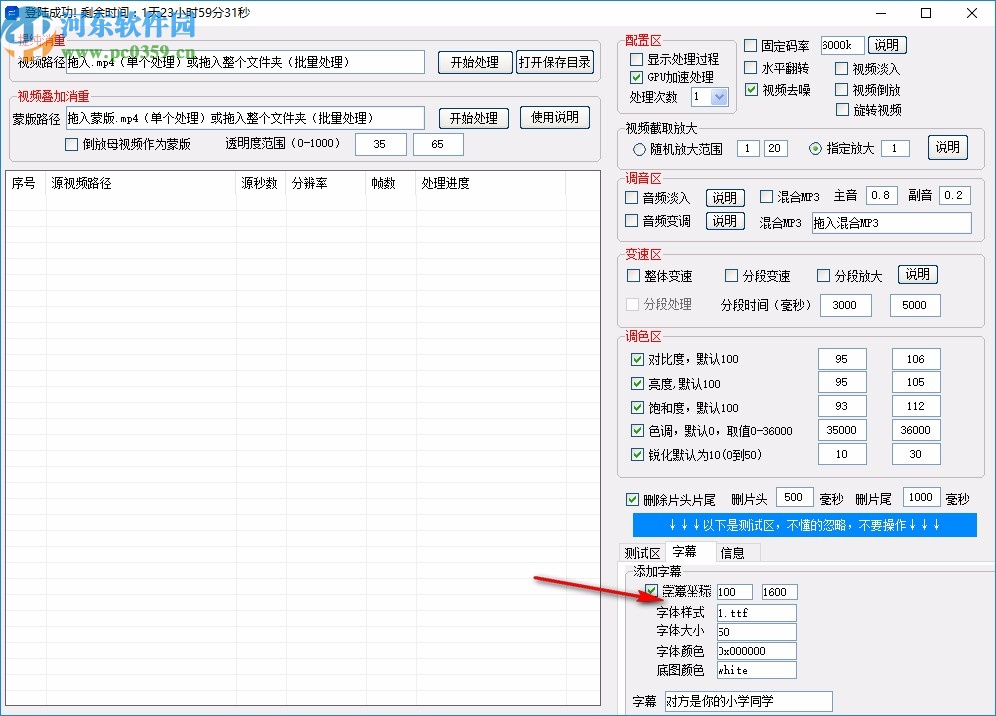This screenshot has width=996, height=716.
Task: Enable the 整体变速 speed option
Action: click(633, 275)
